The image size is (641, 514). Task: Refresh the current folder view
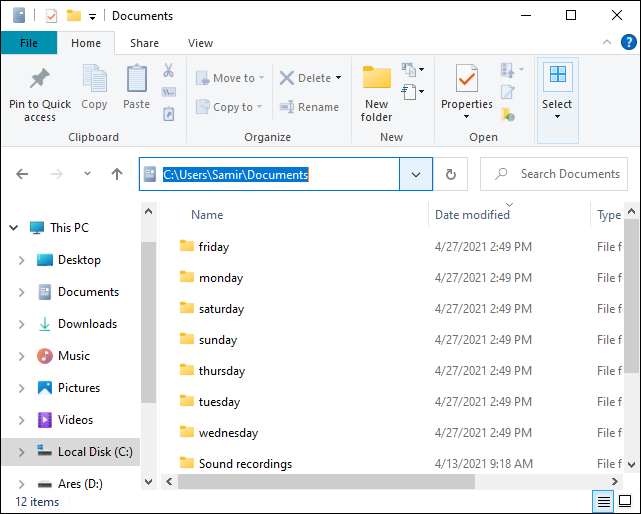[x=451, y=174]
